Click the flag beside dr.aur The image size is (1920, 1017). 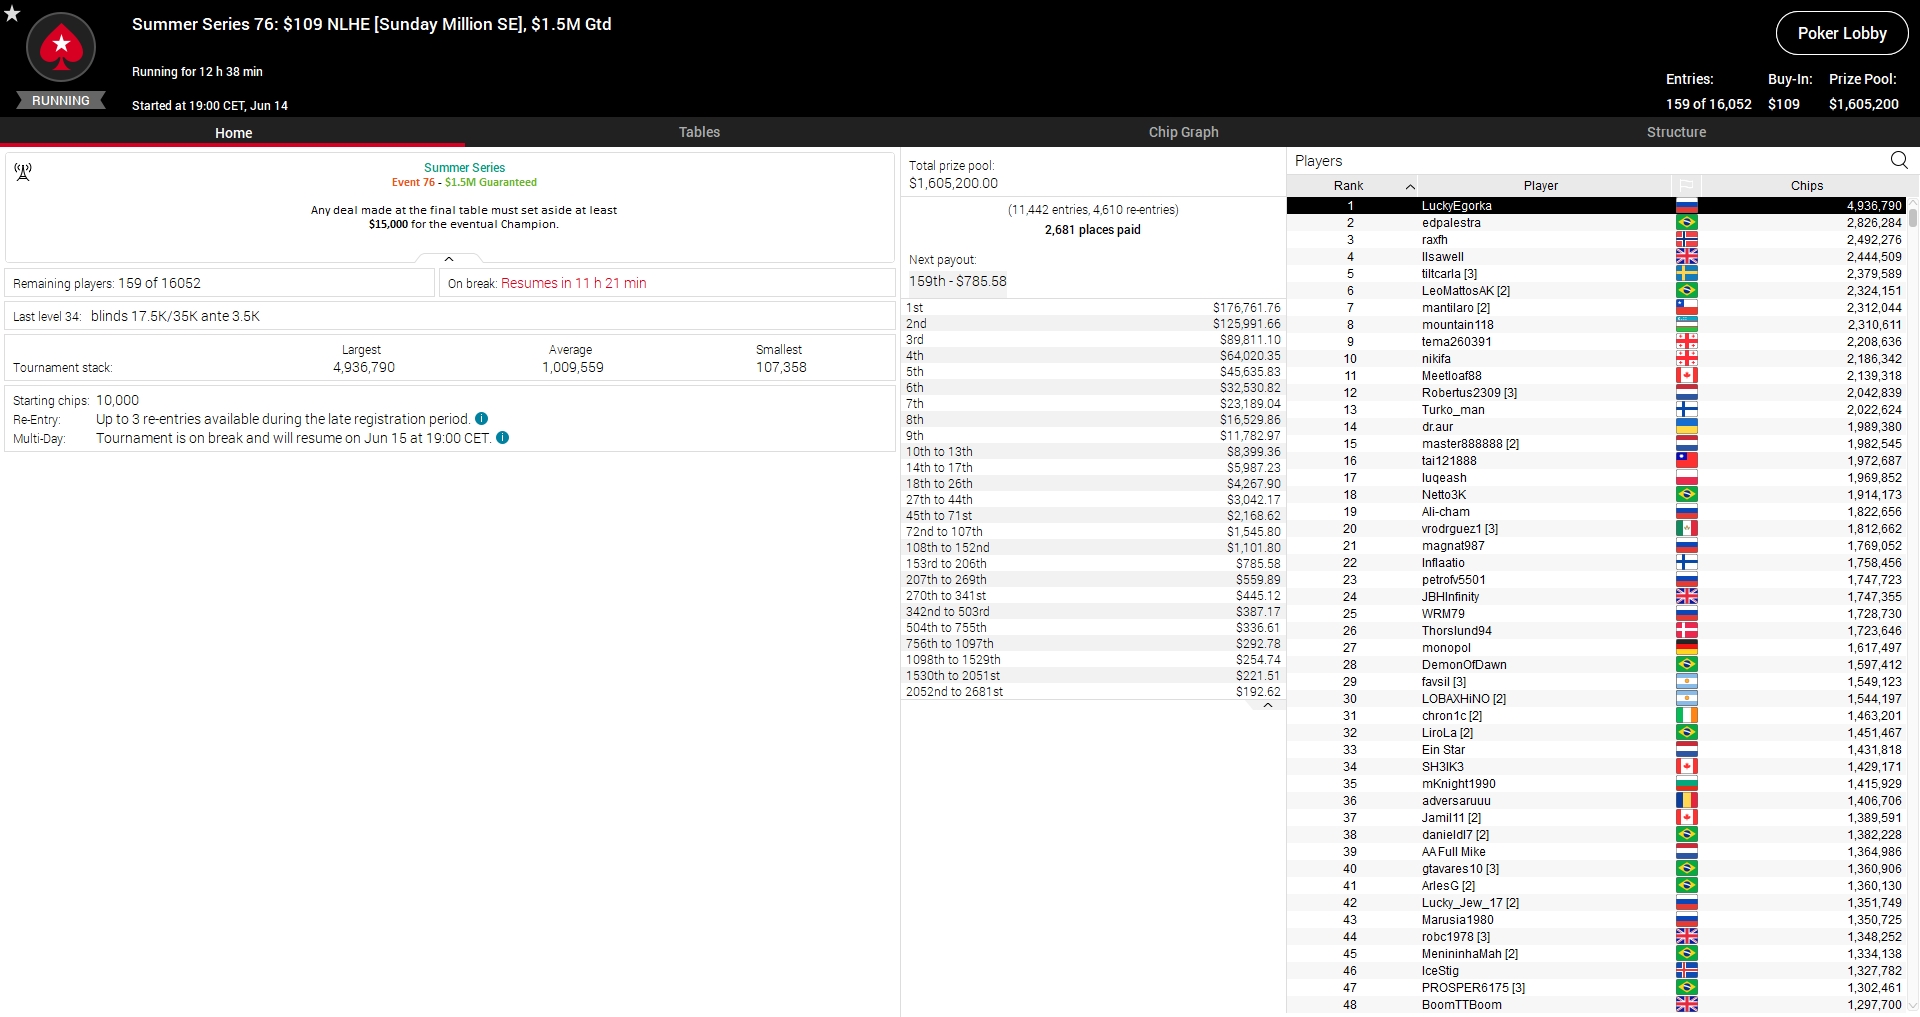coord(1686,427)
